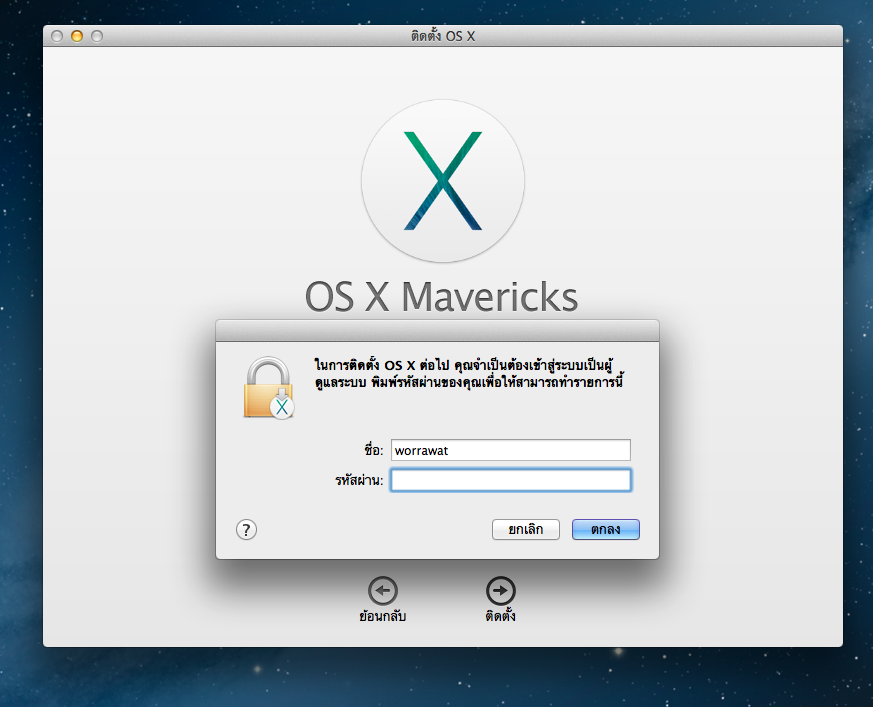The image size is (873, 707).
Task: Click the ติดตั้ง label under arrow
Action: point(500,616)
